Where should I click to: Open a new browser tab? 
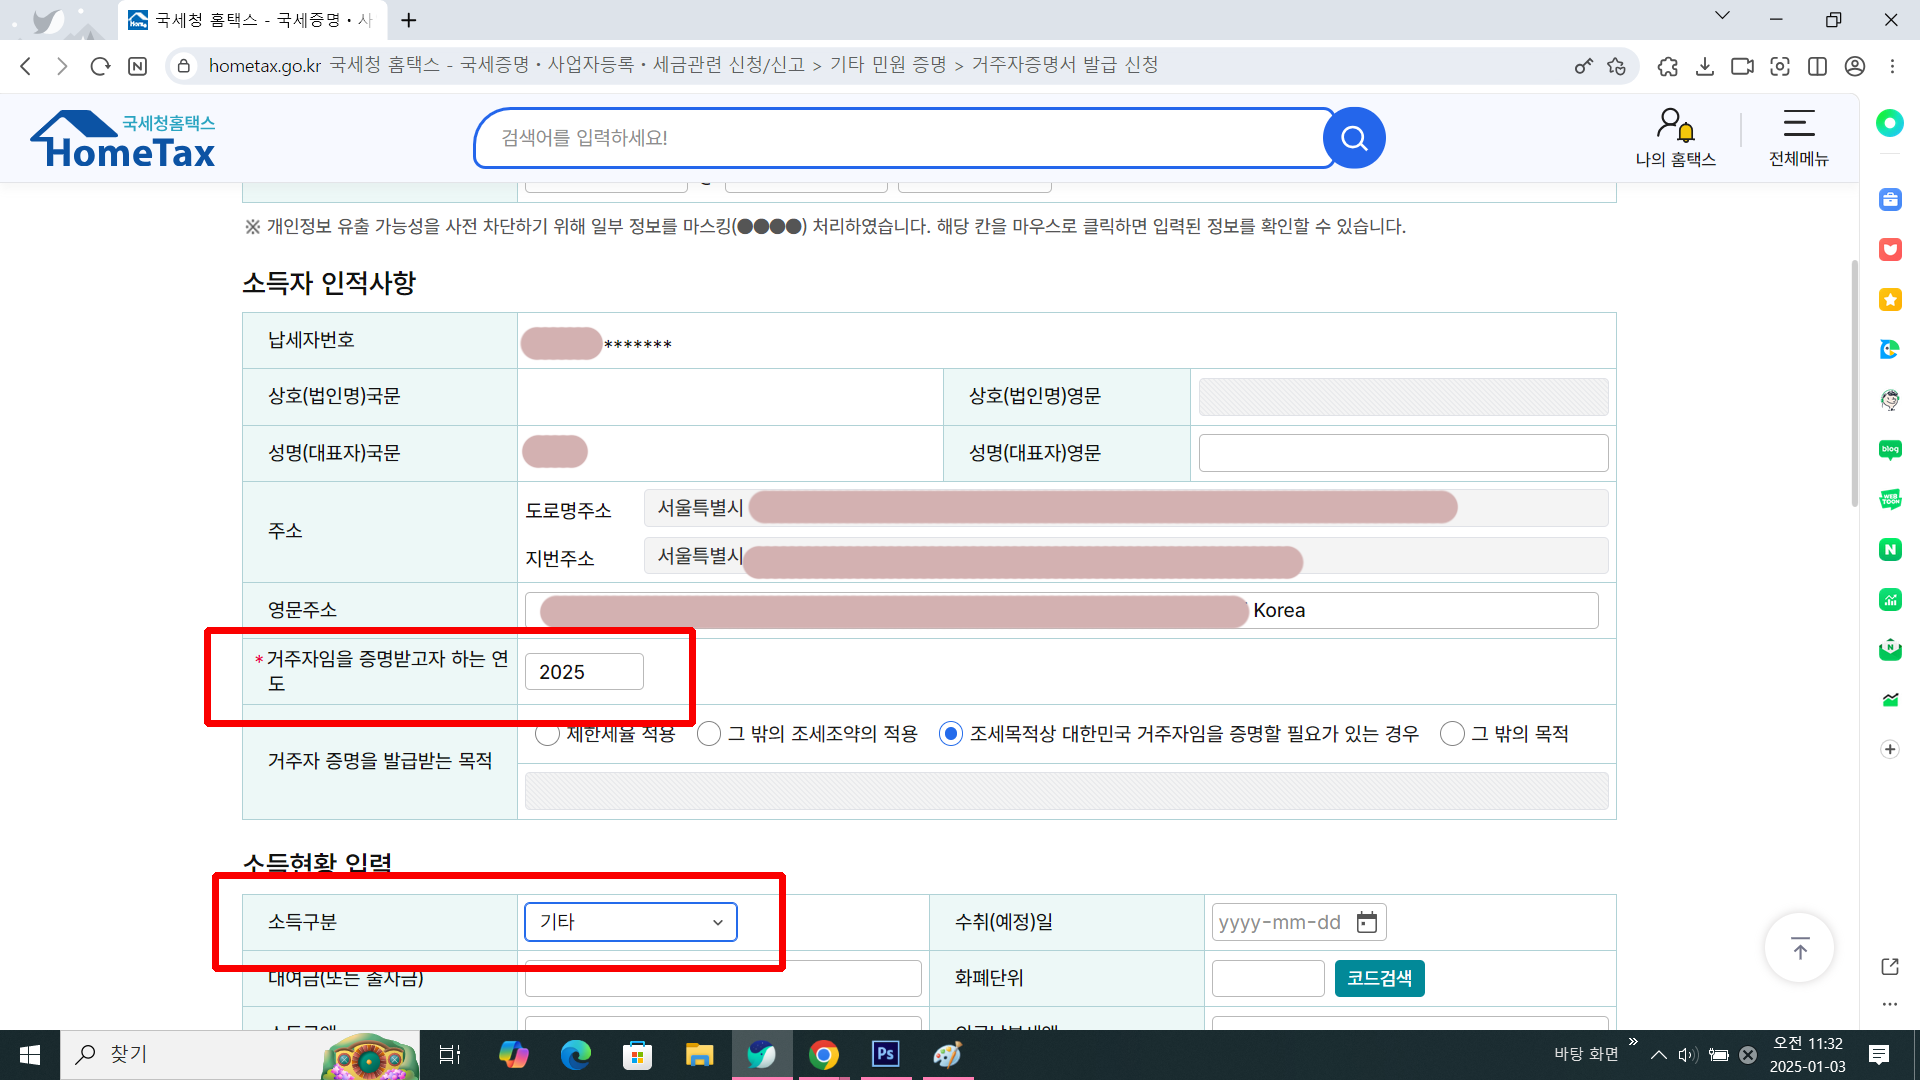point(409,20)
